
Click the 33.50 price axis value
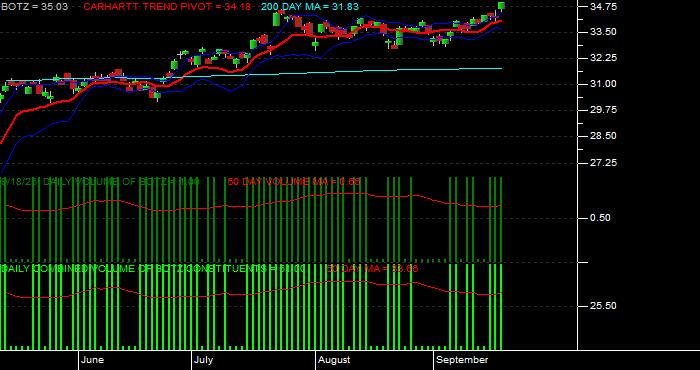[x=603, y=32]
